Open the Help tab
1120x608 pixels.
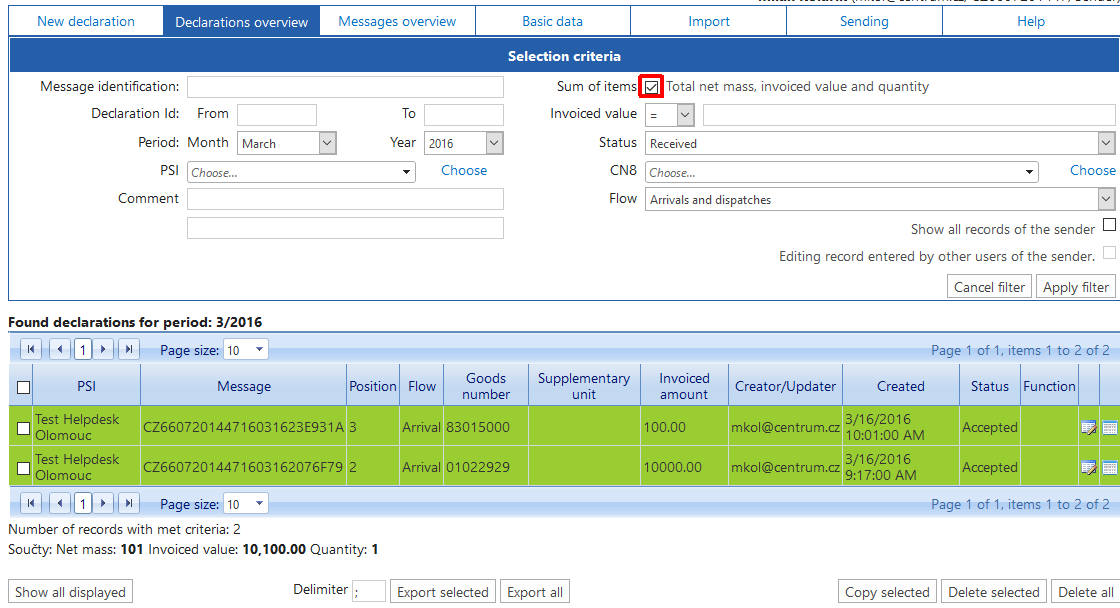pos(1031,21)
